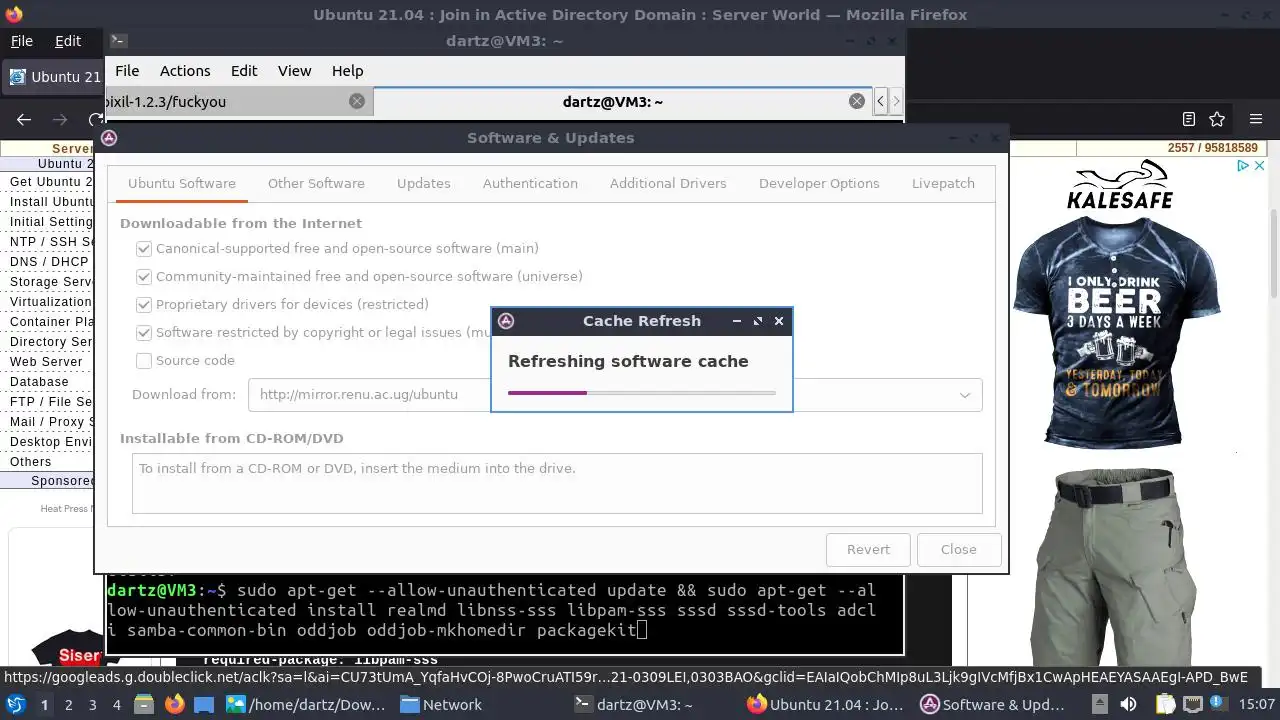This screenshot has height=720, width=1280.
Task: Close the advertisement with its X icon
Action: tap(1260, 166)
